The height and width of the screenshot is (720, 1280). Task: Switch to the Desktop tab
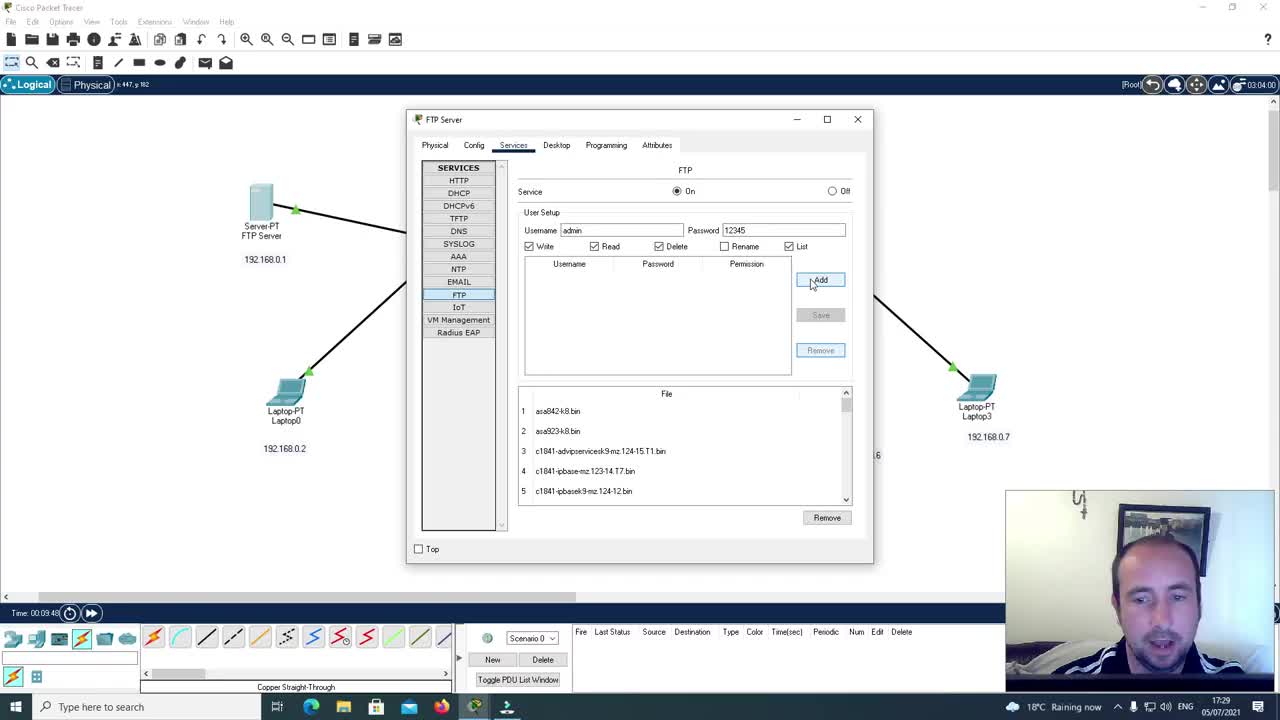(x=556, y=145)
